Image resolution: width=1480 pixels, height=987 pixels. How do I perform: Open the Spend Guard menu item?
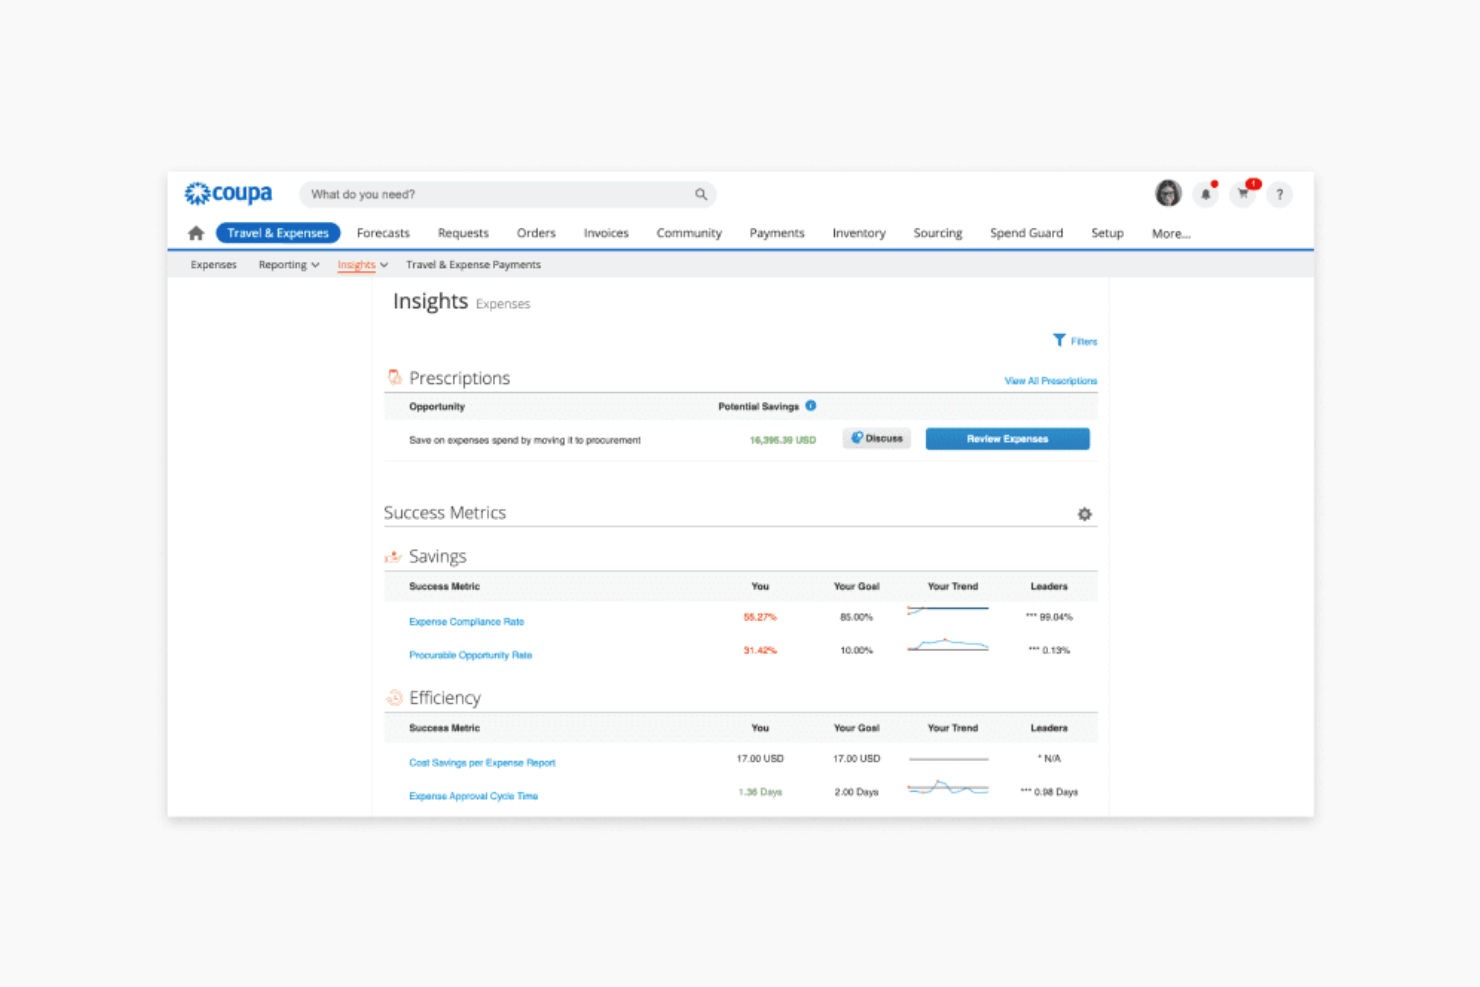(x=1026, y=232)
